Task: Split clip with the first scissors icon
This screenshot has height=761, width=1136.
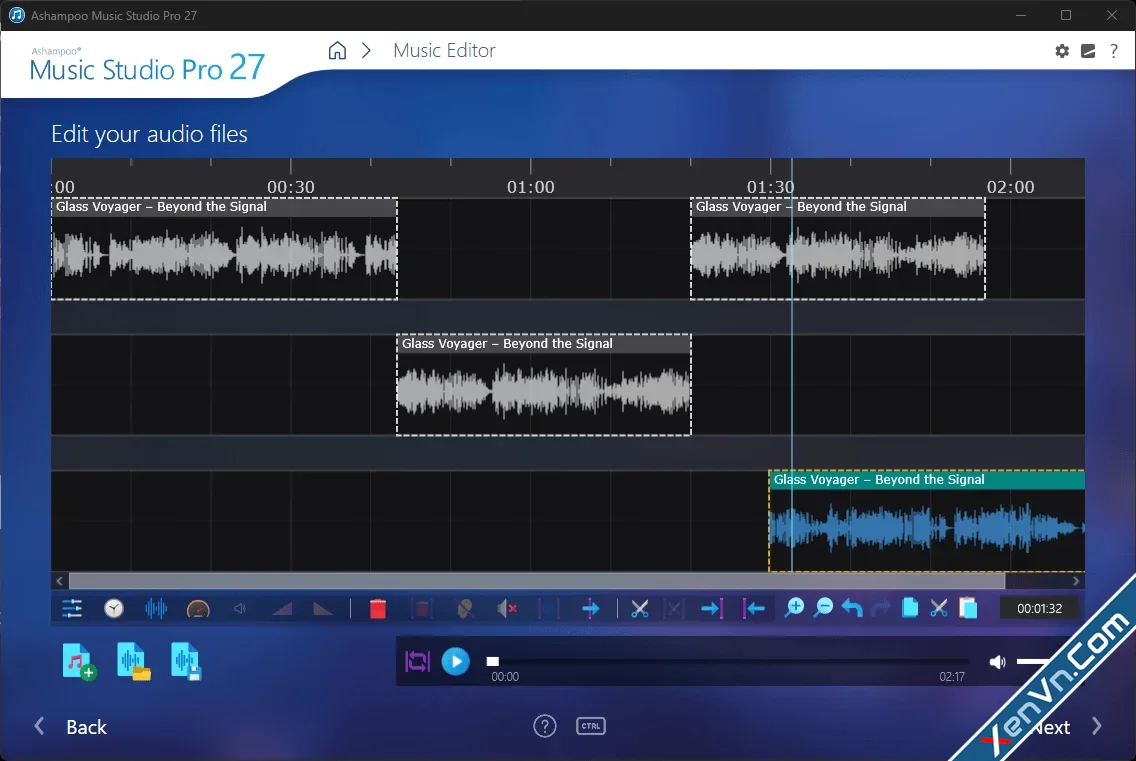Action: coord(639,608)
